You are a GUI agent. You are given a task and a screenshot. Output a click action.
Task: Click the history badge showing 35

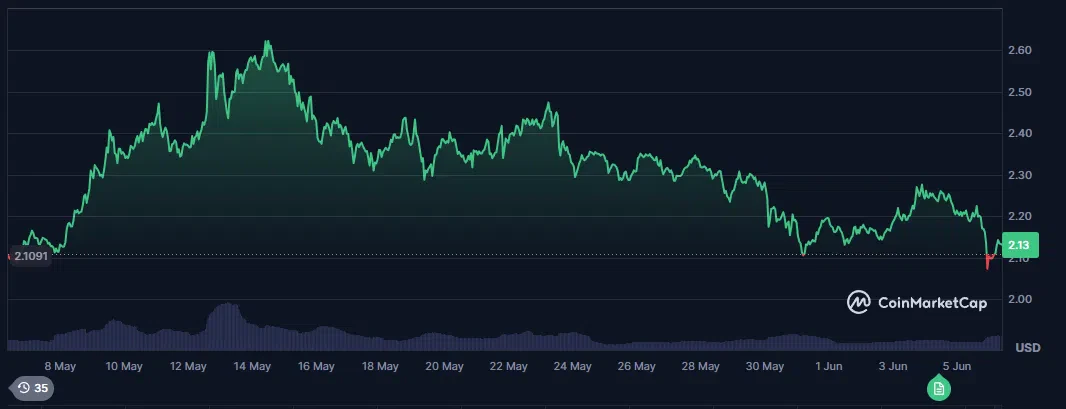pyautogui.click(x=33, y=388)
